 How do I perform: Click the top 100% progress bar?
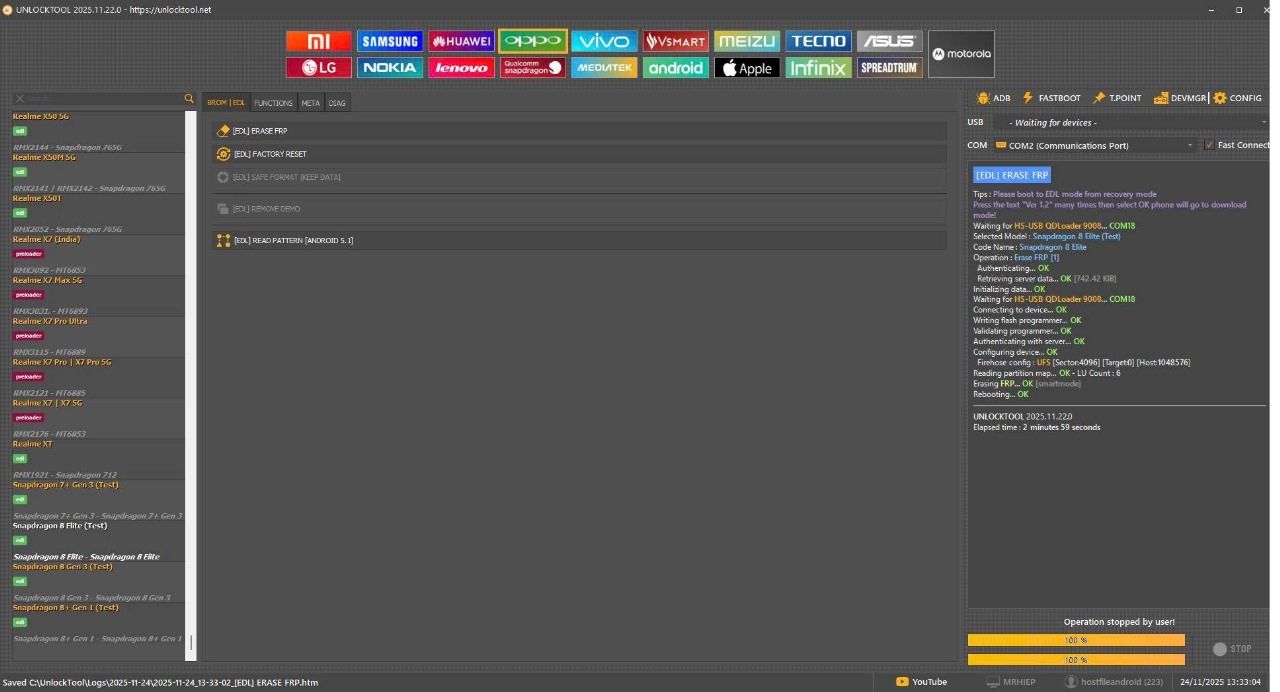1076,640
